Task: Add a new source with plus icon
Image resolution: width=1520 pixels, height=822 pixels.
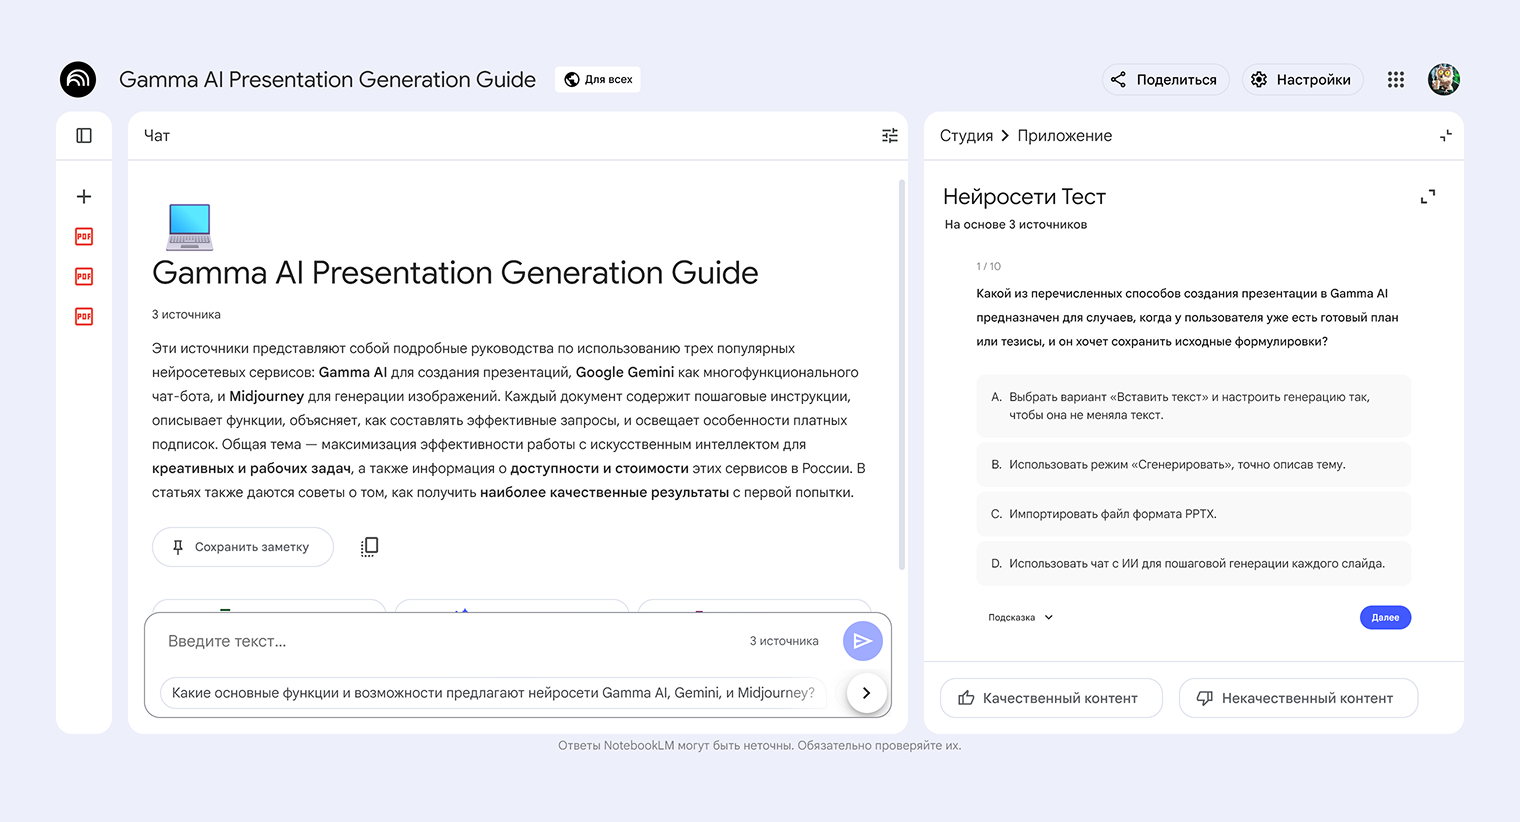Action: (84, 197)
